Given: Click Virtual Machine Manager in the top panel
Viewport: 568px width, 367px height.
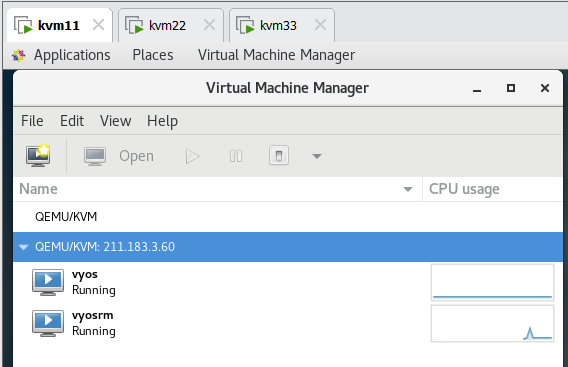Looking at the screenshot, I should [276, 55].
